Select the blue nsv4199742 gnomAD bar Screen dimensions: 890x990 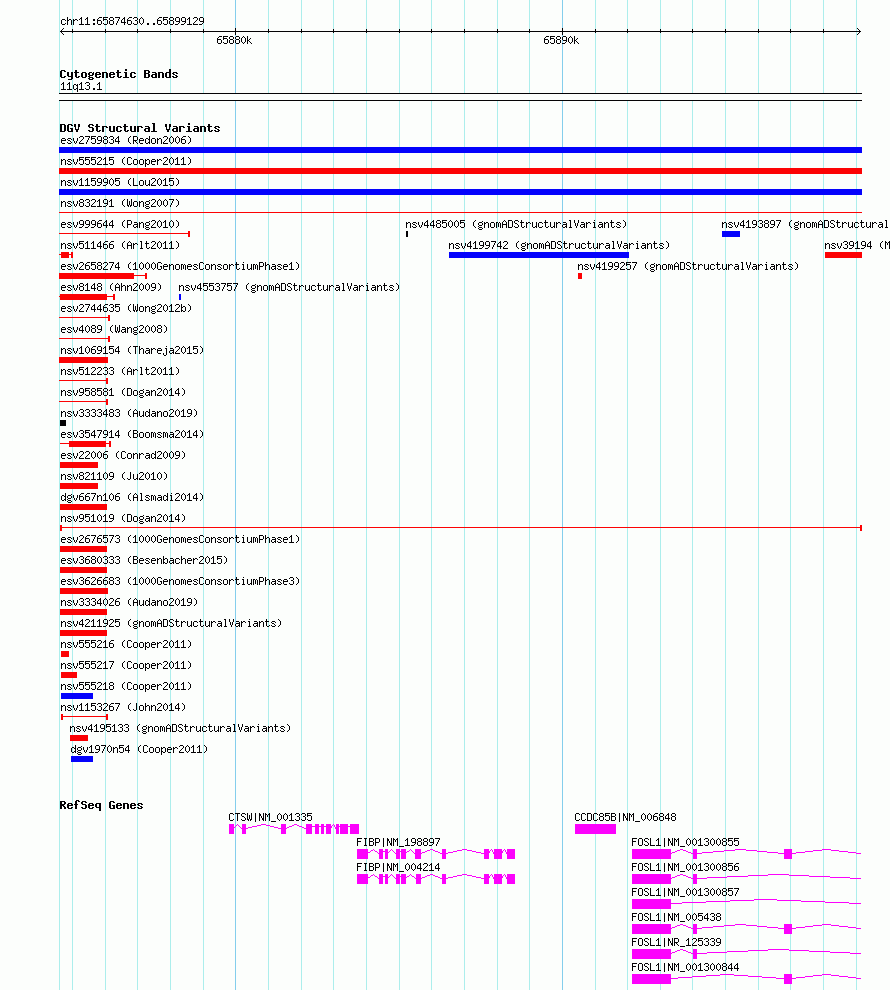(539, 255)
